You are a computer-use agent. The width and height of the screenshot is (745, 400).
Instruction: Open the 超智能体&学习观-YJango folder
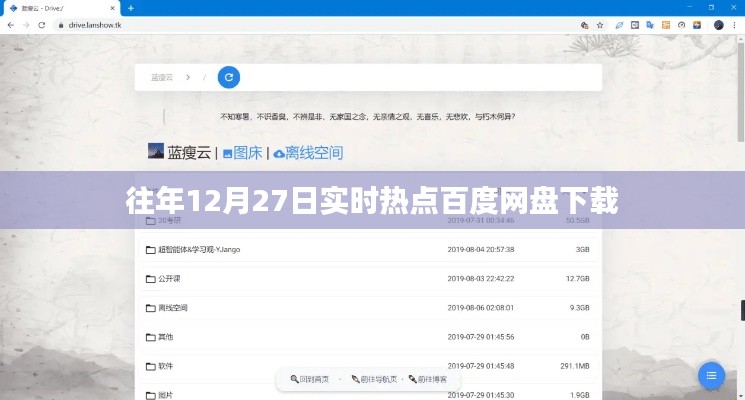coord(199,249)
